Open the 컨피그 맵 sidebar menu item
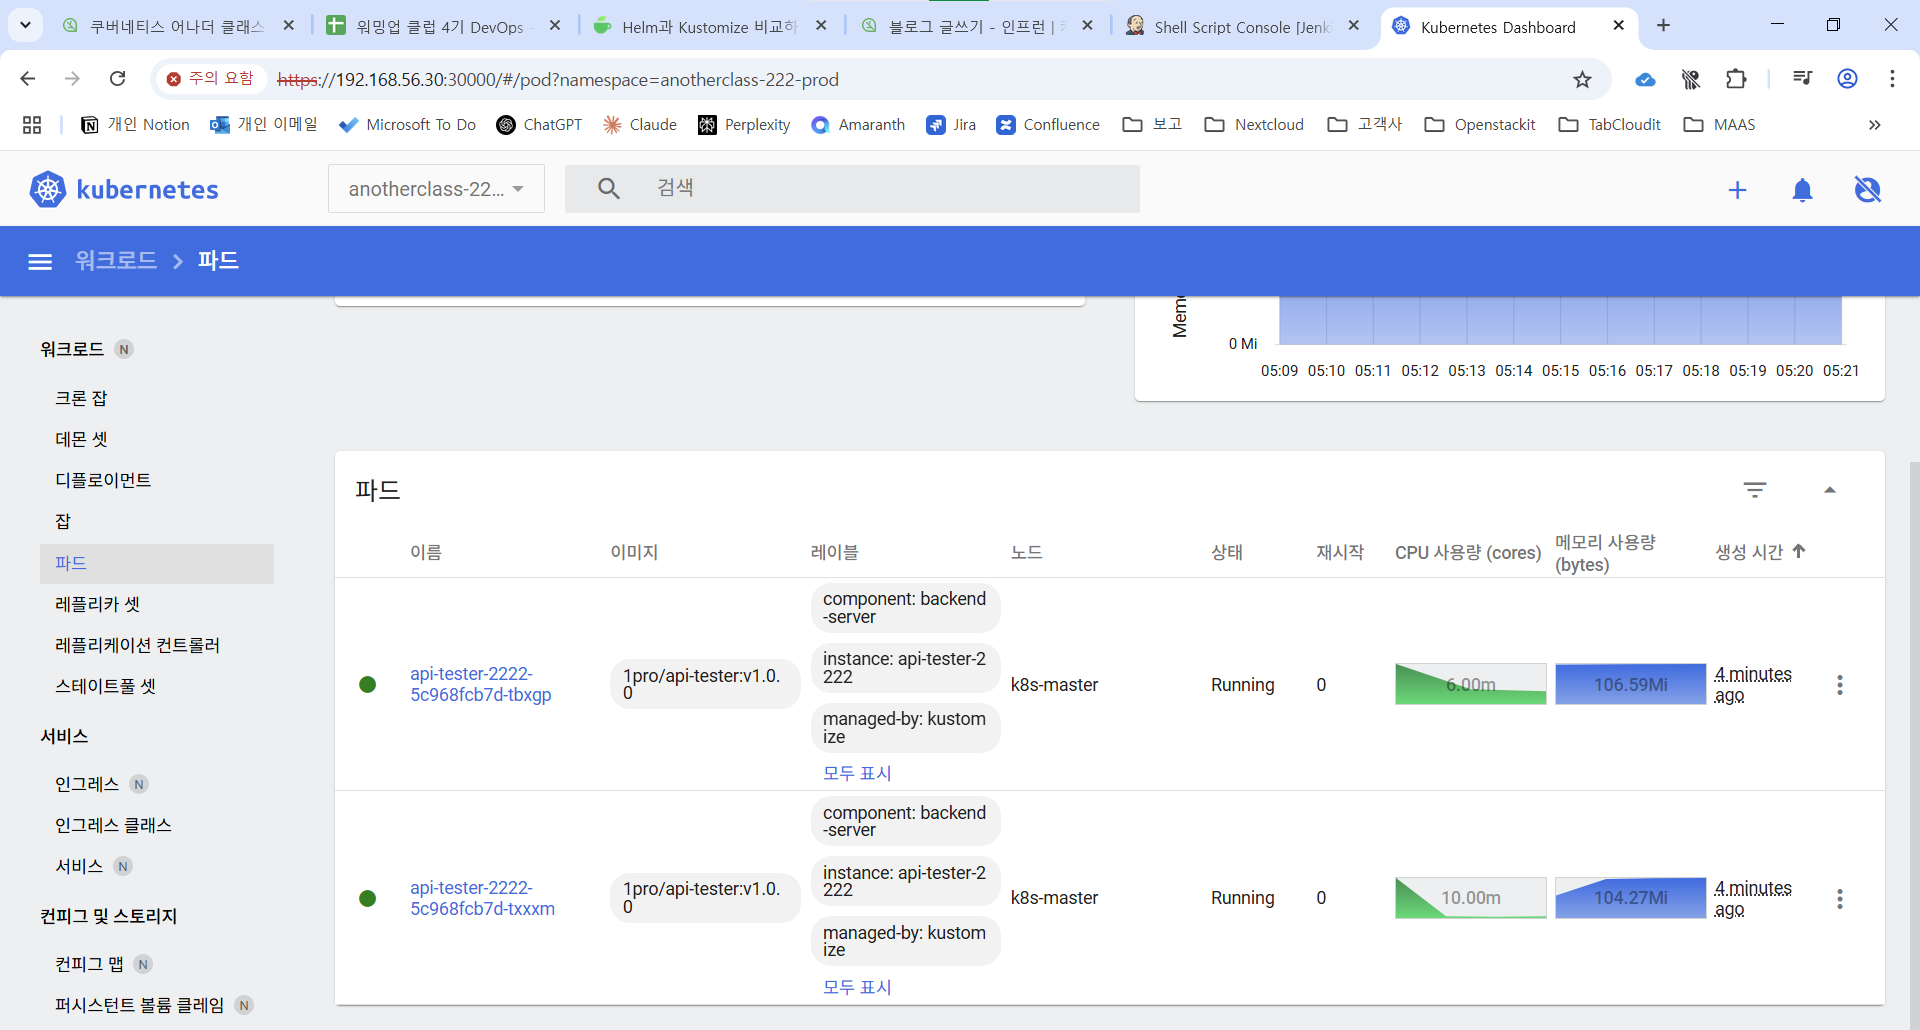This screenshot has width=1920, height=1030. click(89, 965)
